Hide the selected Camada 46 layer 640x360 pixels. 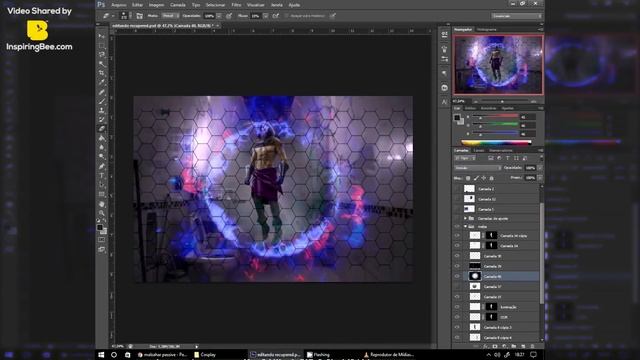tap(457, 276)
